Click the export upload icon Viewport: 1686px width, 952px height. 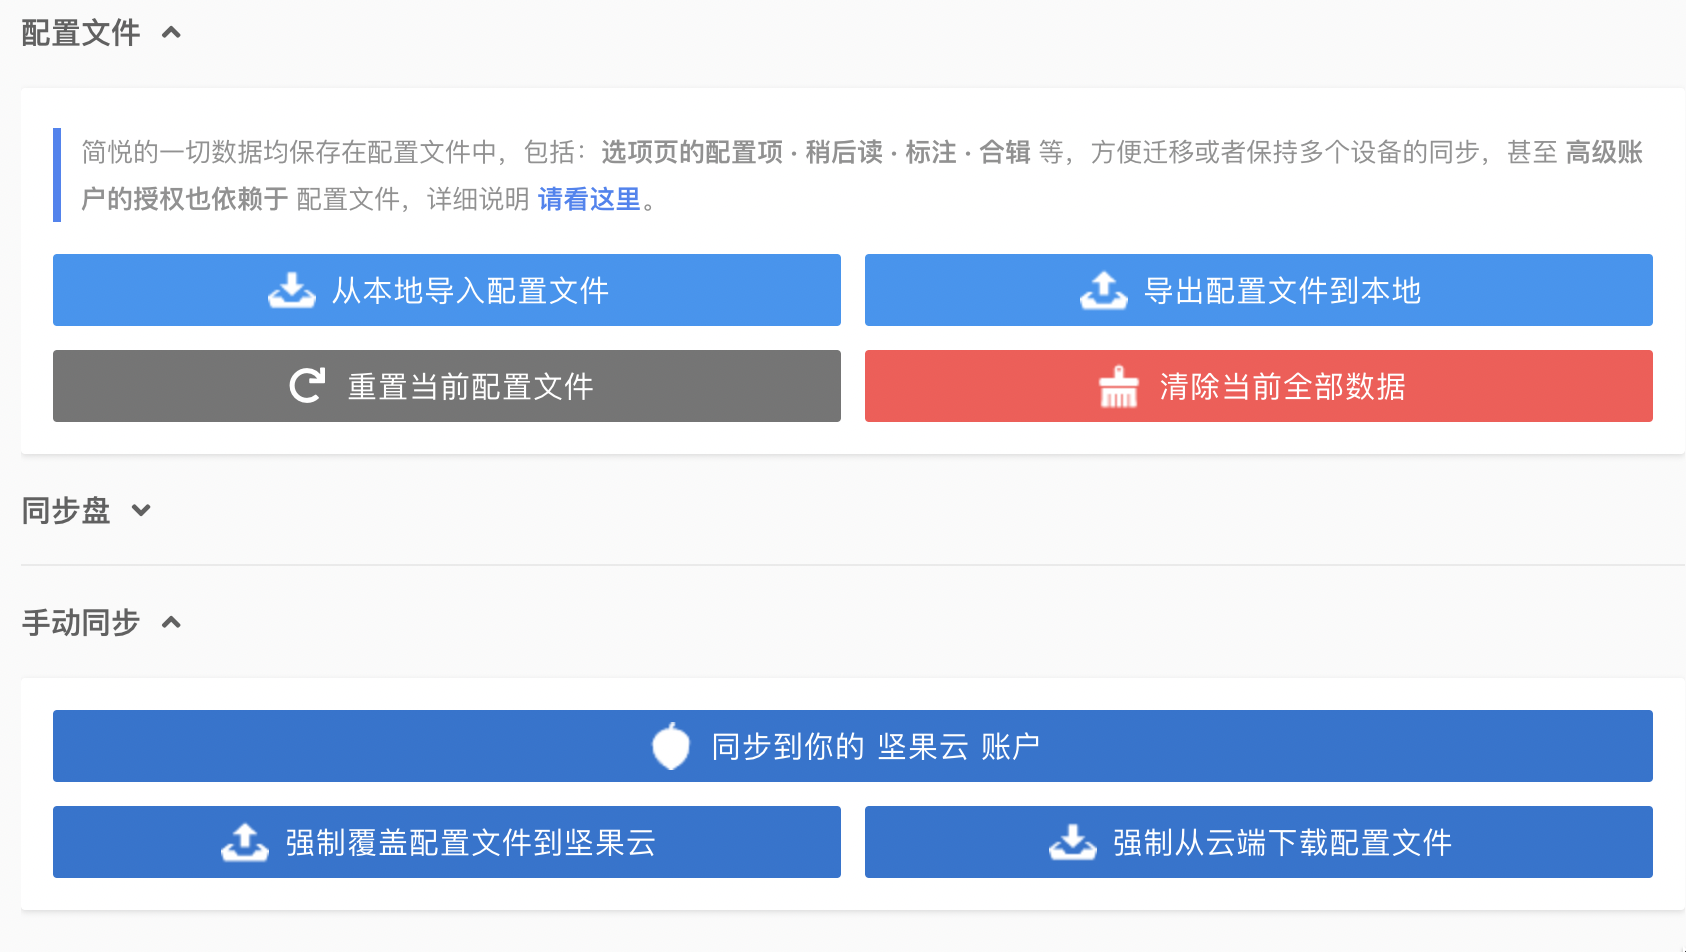tap(1104, 290)
